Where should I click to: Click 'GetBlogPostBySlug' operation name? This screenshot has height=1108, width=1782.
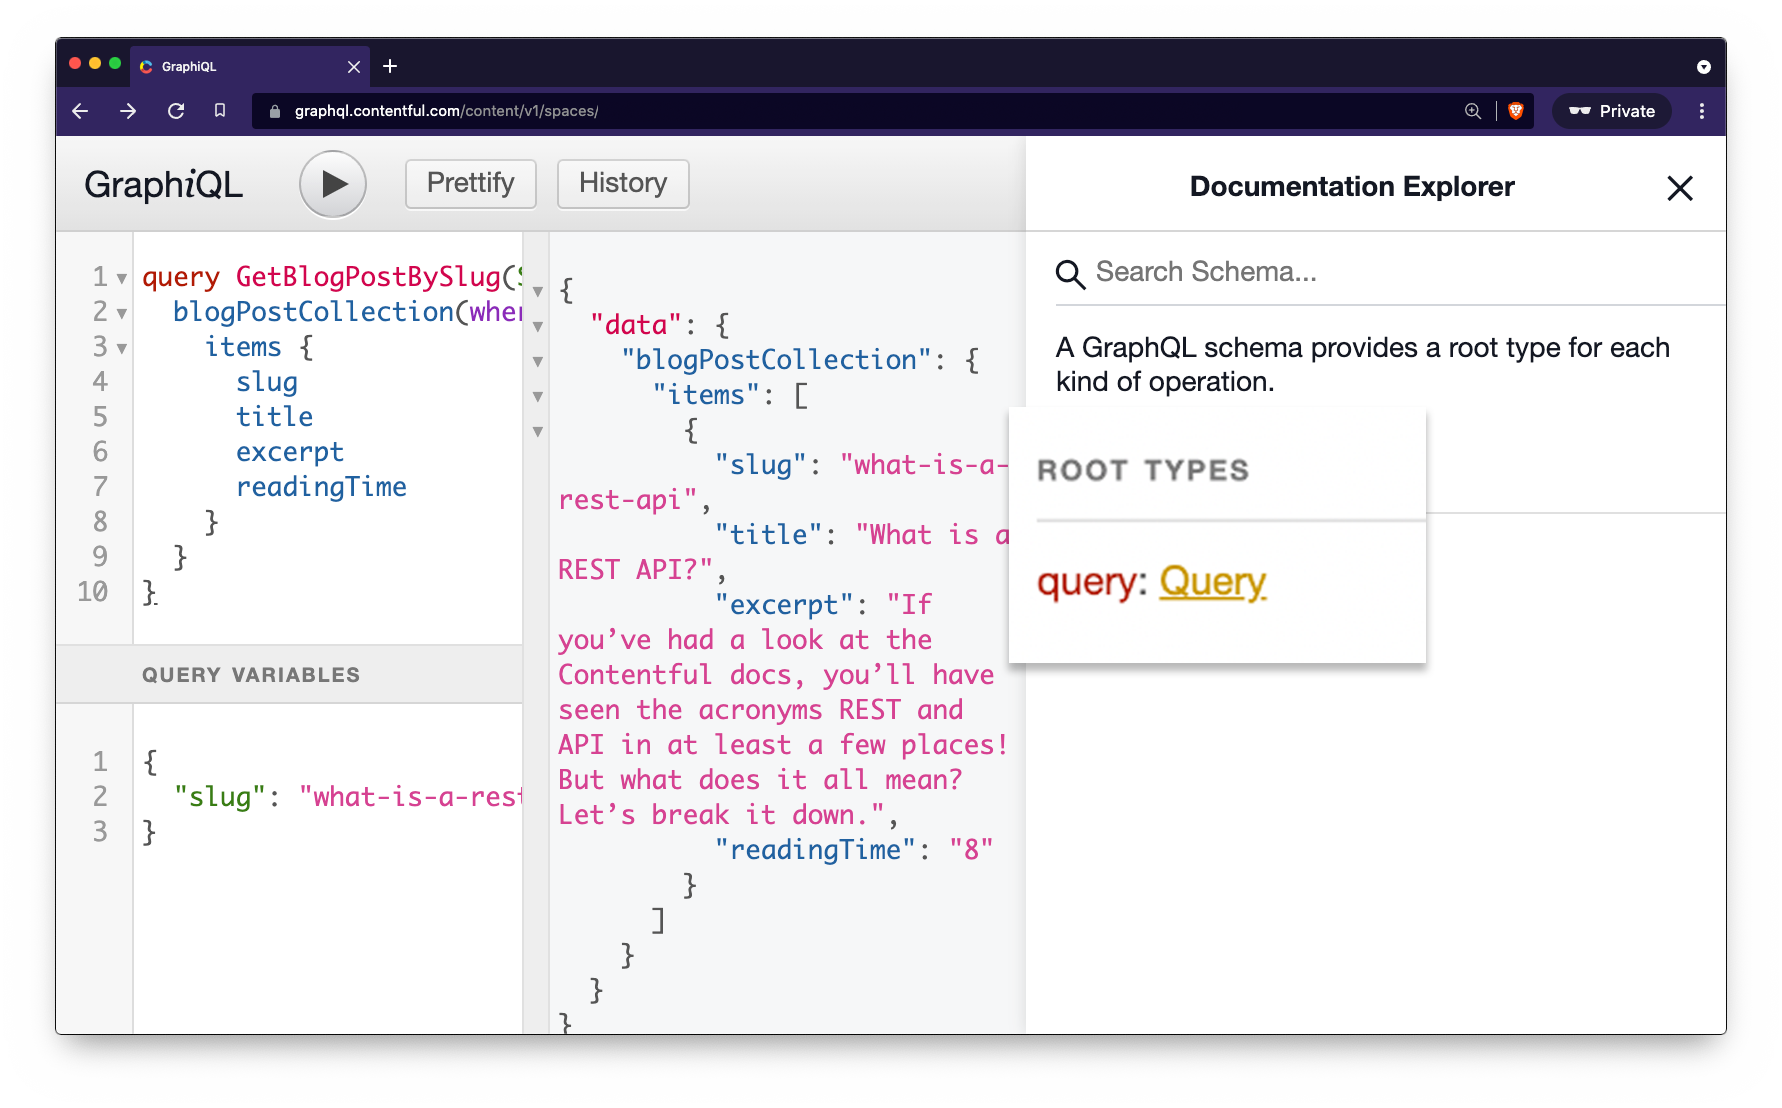pyautogui.click(x=368, y=277)
